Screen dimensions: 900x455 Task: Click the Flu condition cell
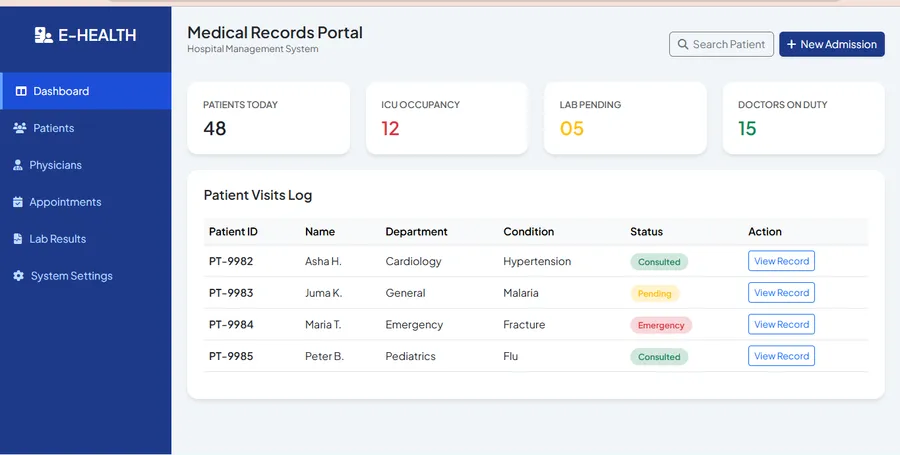[x=510, y=356]
